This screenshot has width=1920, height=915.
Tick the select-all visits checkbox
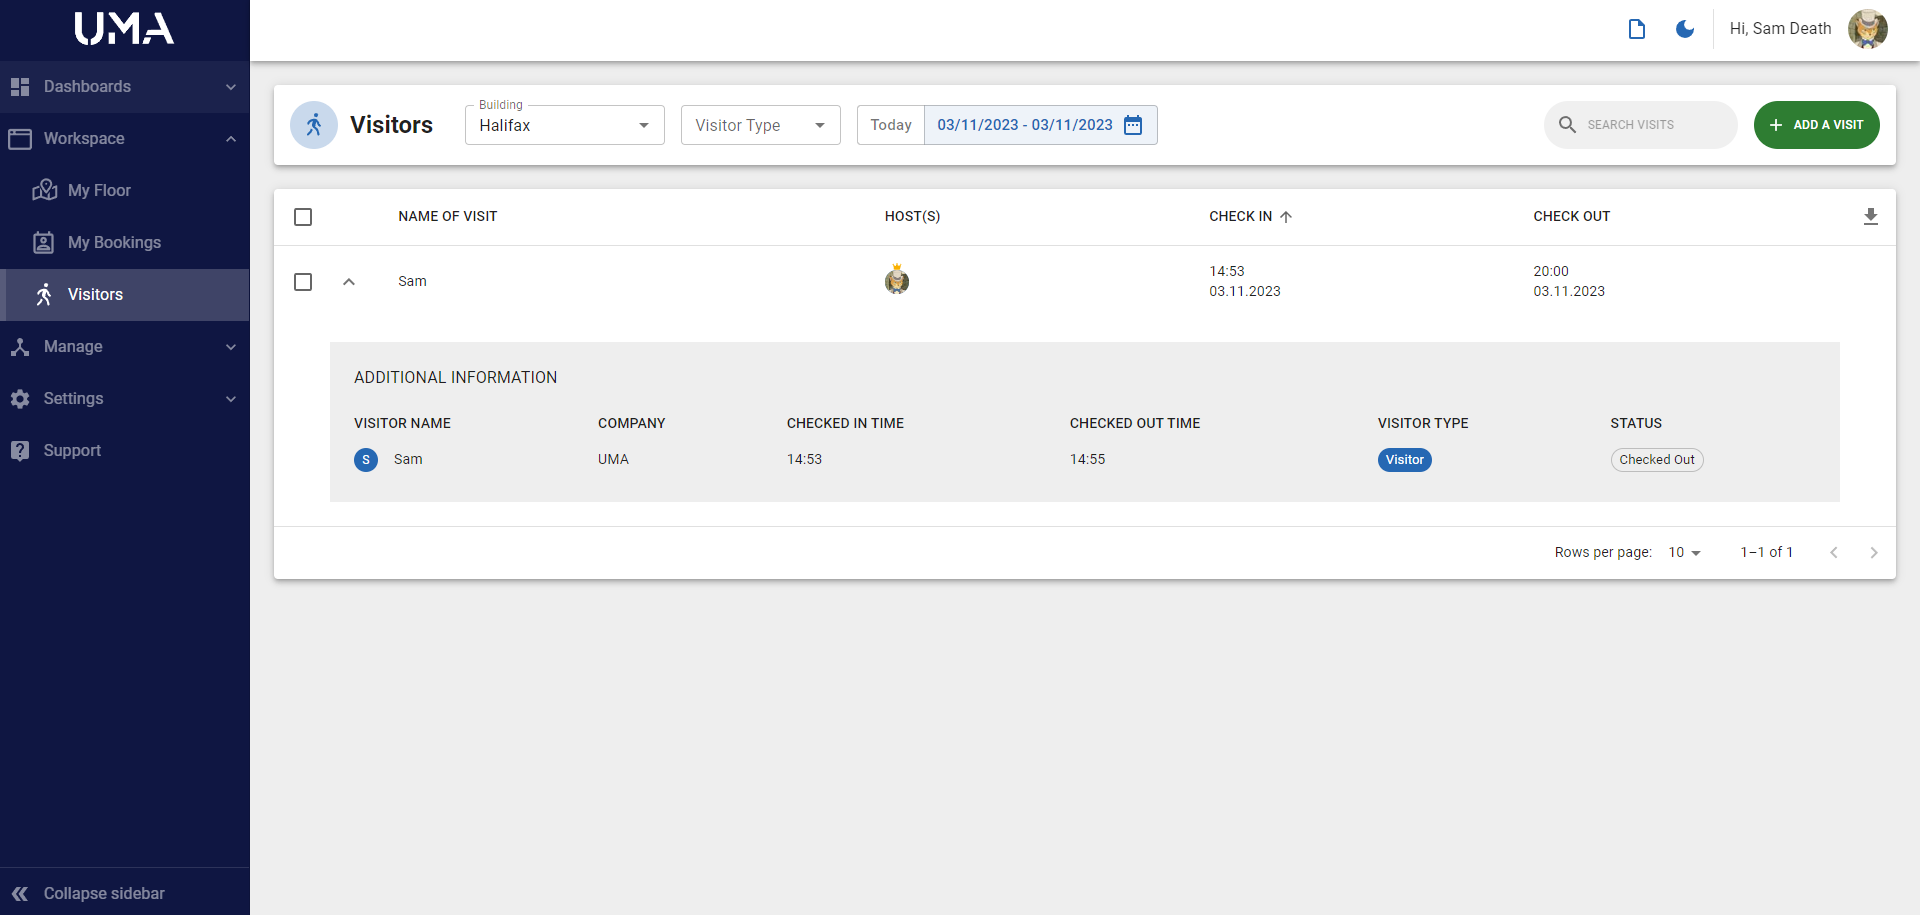(303, 217)
